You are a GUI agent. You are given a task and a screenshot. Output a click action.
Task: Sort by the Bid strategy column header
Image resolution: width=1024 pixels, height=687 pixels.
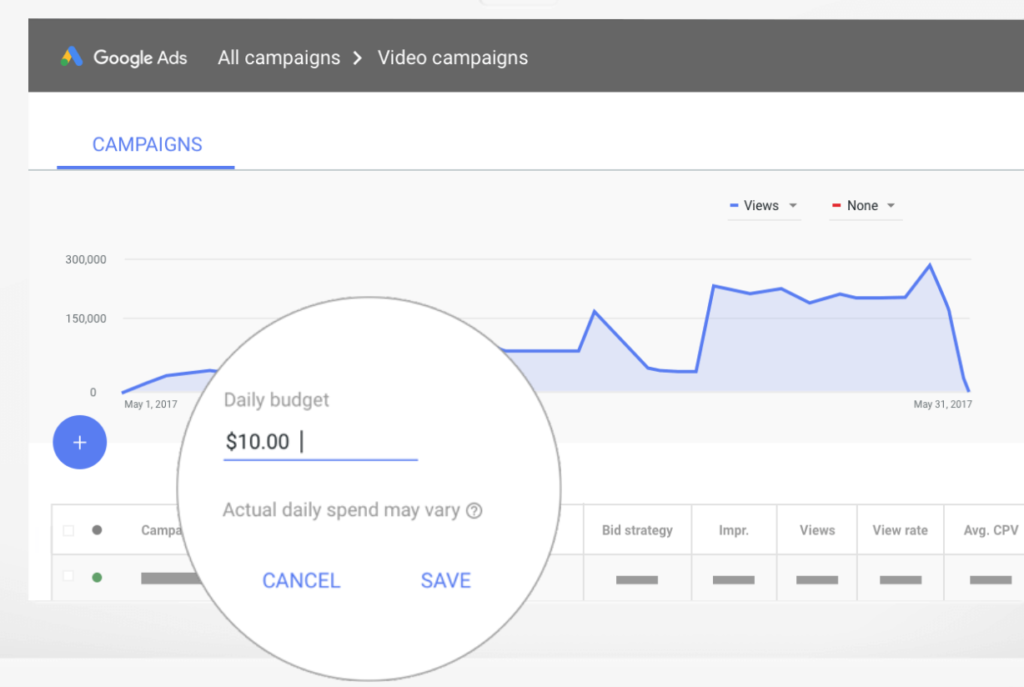pyautogui.click(x=637, y=530)
